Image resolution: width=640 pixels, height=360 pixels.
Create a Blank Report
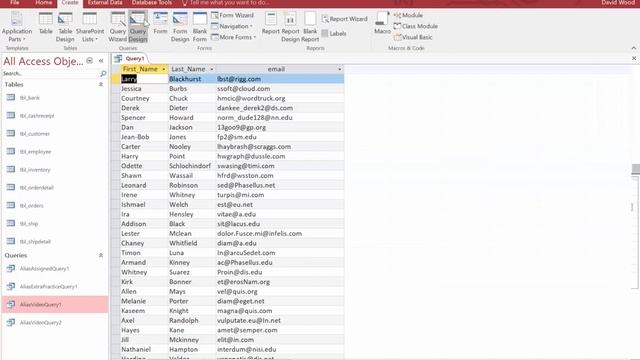tap(310, 27)
